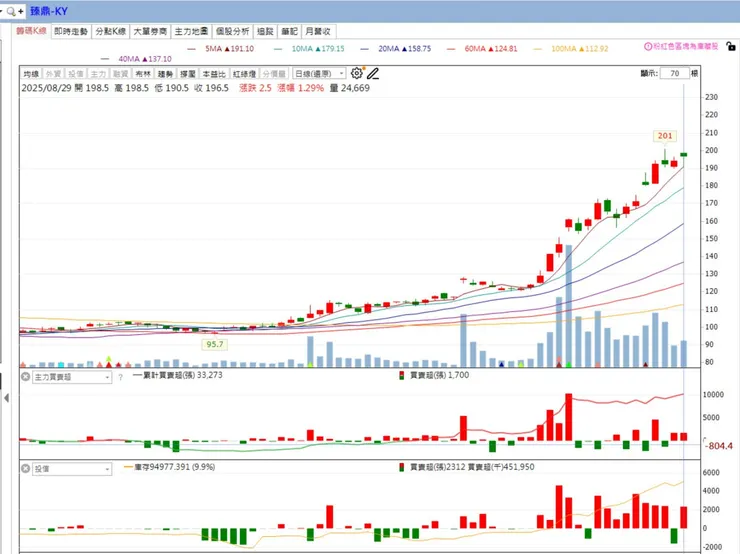Click the 顯示 bar count field showing 70
This screenshot has width=740, height=554.
[674, 73]
